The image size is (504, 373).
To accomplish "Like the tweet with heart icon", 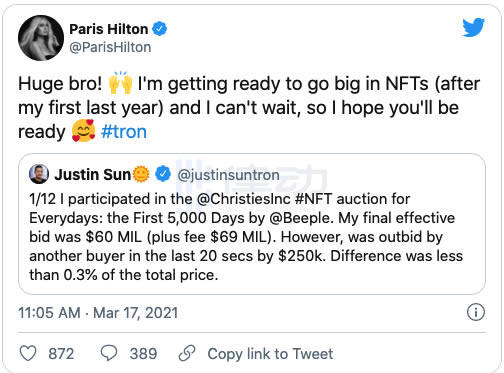I will 28,353.
